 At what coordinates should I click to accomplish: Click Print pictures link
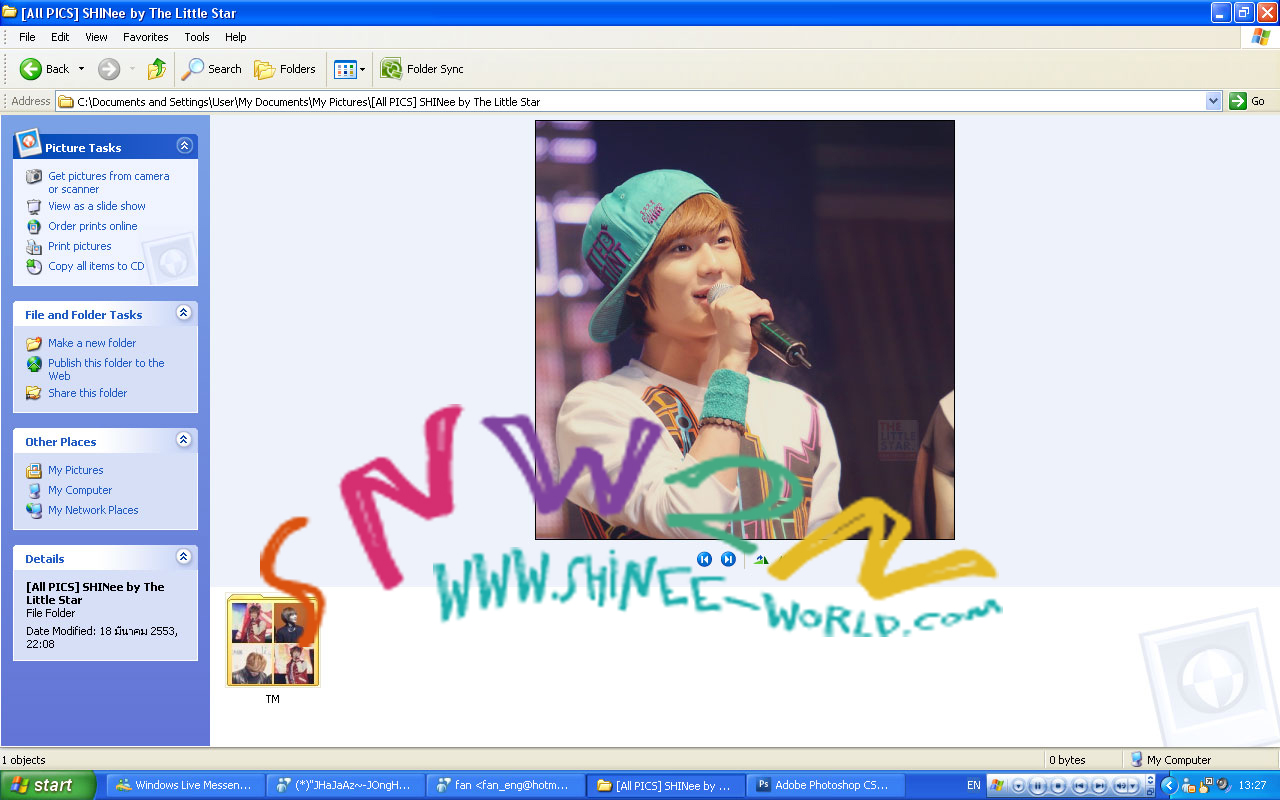tap(80, 246)
